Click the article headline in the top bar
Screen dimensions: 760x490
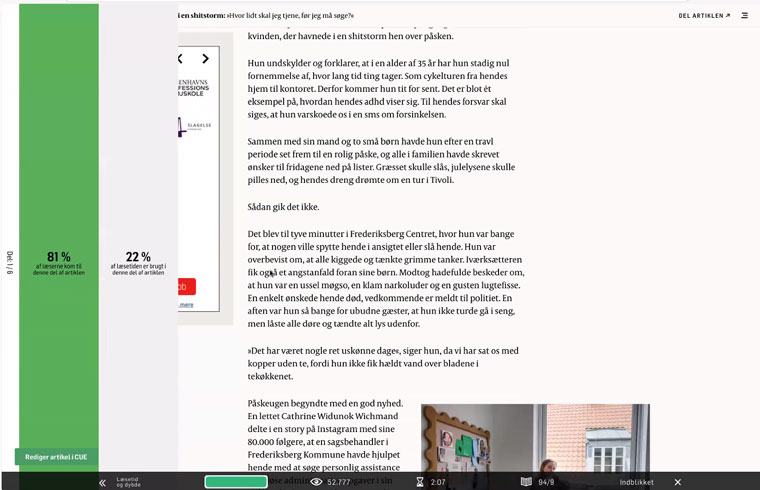(x=266, y=16)
